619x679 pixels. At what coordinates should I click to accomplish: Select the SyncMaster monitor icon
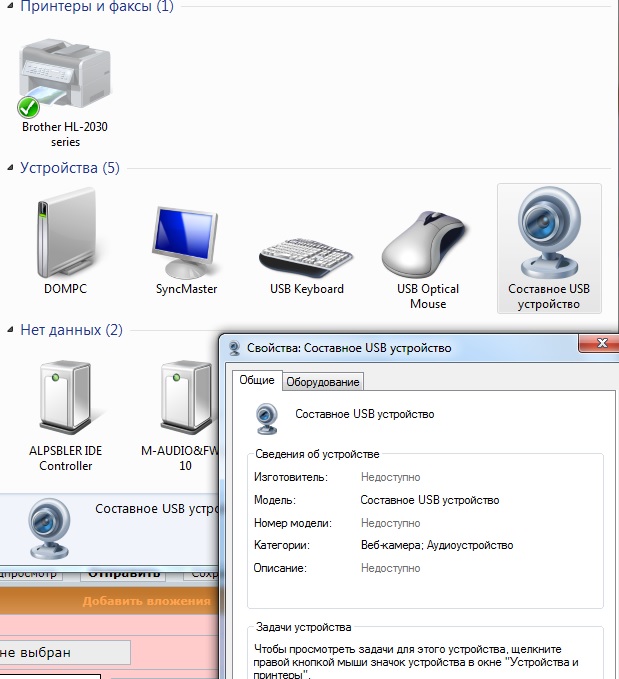(x=186, y=243)
